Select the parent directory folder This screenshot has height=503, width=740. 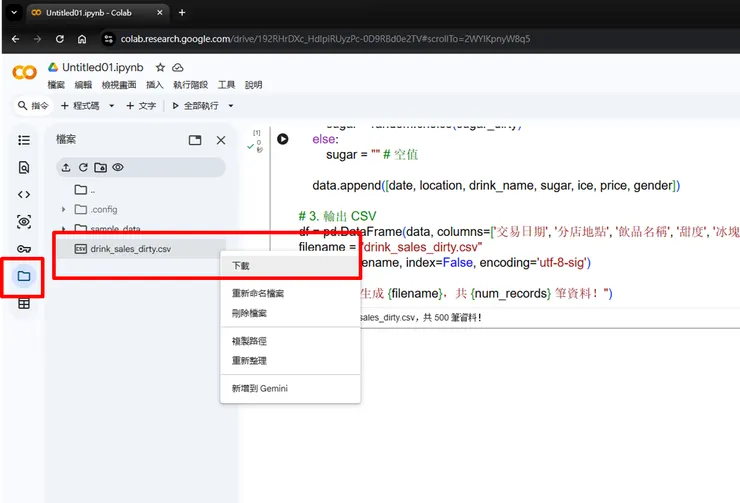(x=85, y=190)
